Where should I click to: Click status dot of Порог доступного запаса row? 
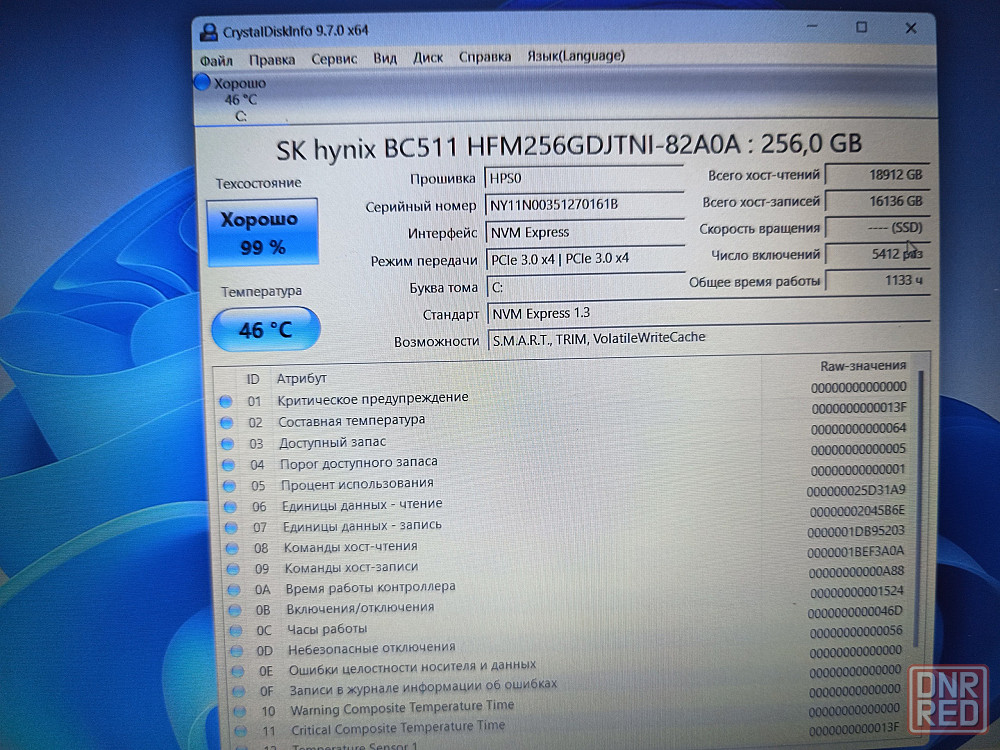pyautogui.click(x=228, y=465)
